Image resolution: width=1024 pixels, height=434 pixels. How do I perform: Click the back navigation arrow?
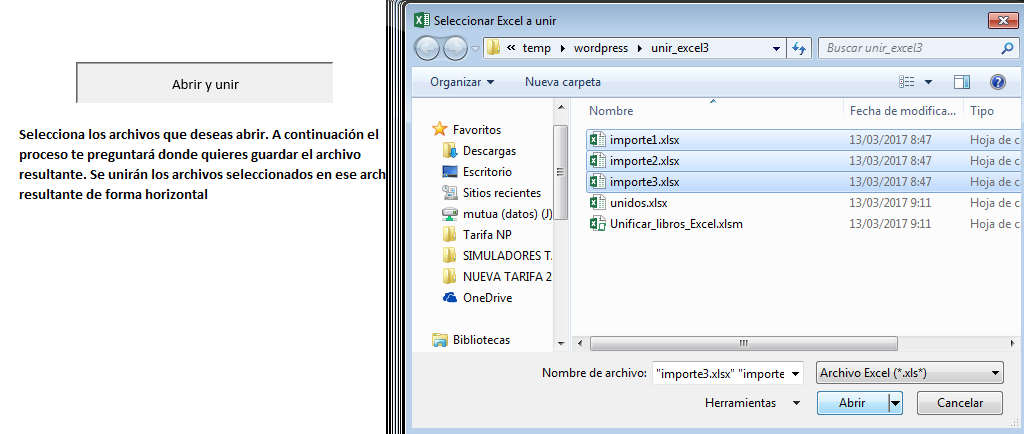(427, 48)
